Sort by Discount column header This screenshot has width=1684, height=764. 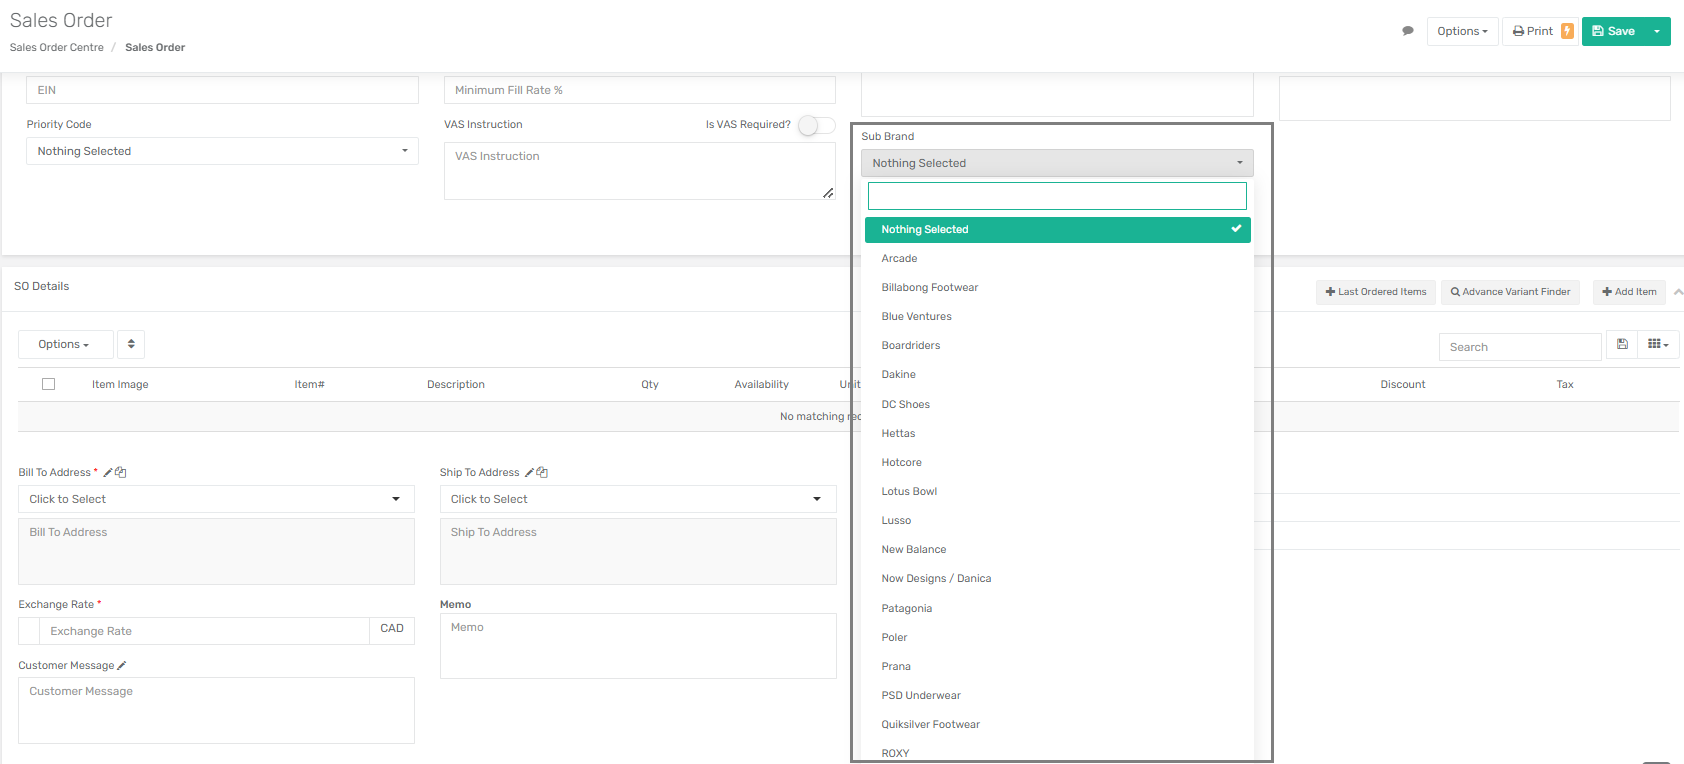coord(1403,384)
